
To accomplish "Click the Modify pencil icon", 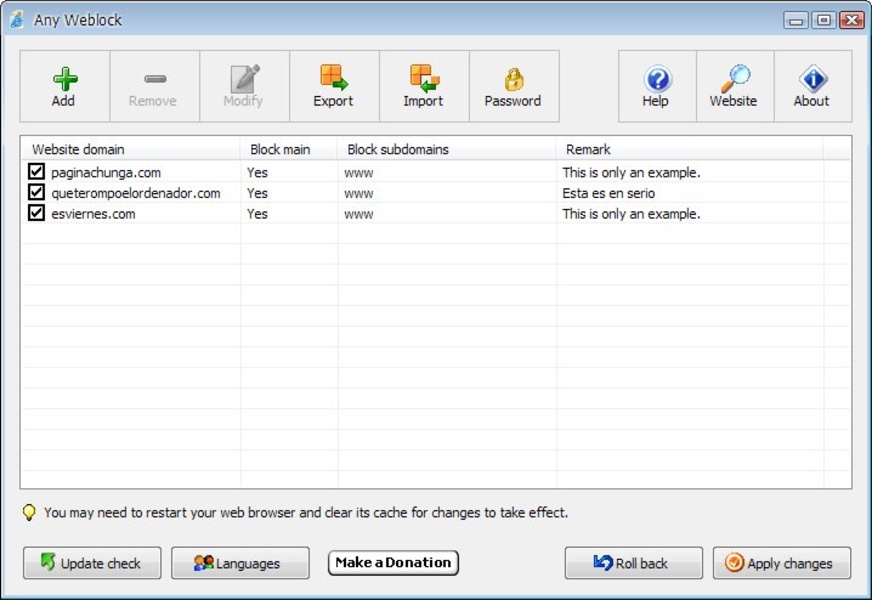I will pyautogui.click(x=243, y=85).
